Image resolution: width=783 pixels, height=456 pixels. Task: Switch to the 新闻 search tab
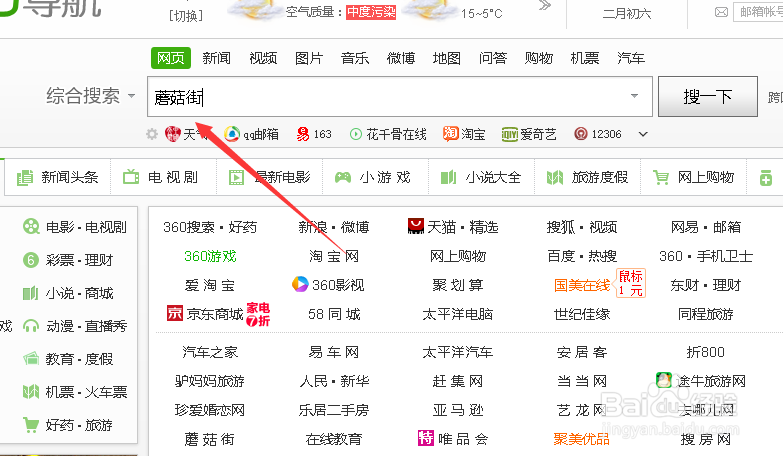[x=217, y=58]
